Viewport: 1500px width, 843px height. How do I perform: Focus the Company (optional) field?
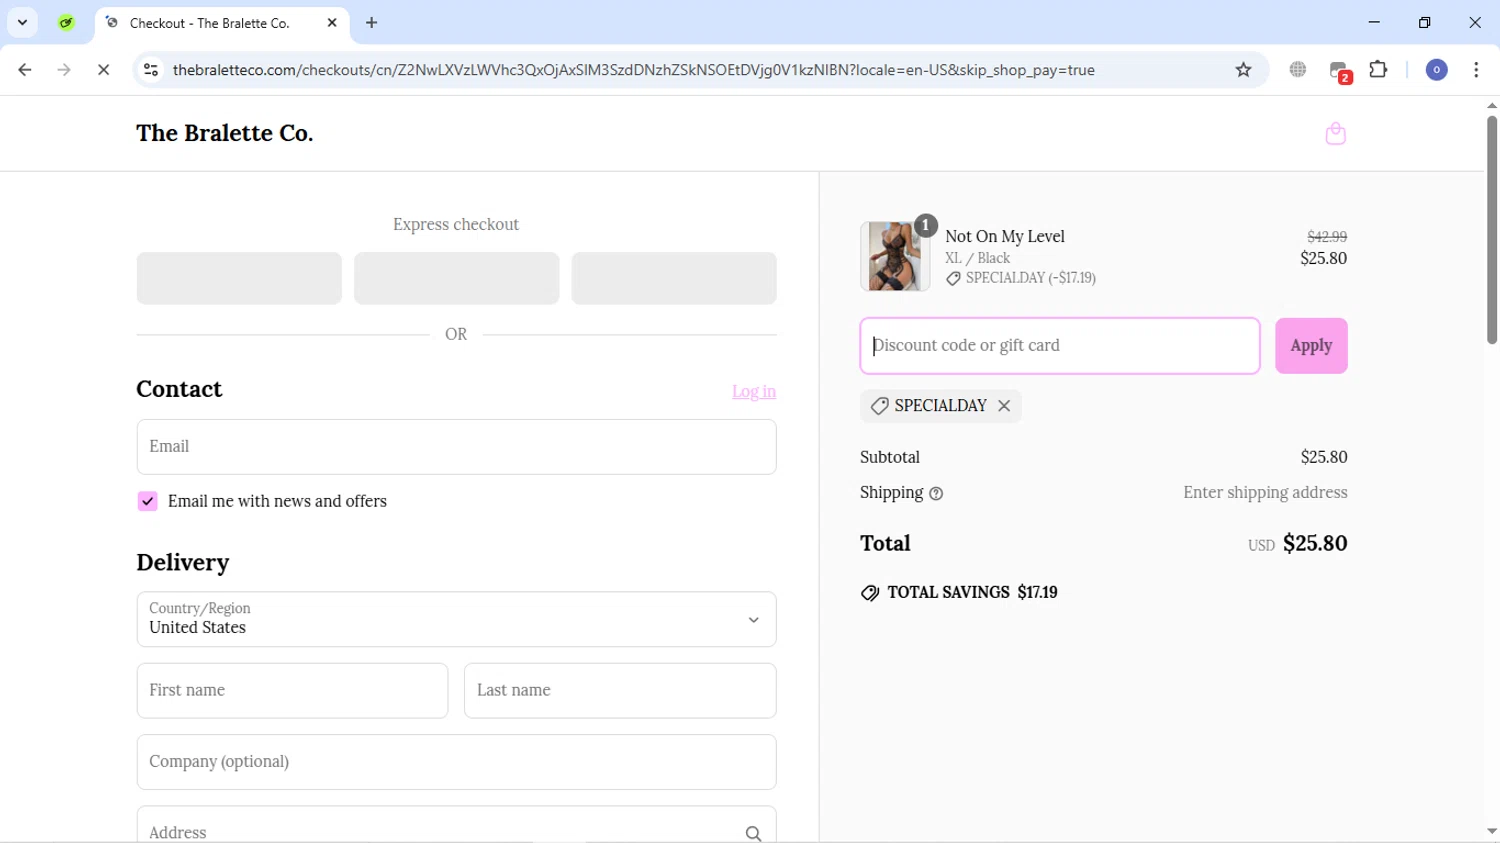[x=456, y=762]
